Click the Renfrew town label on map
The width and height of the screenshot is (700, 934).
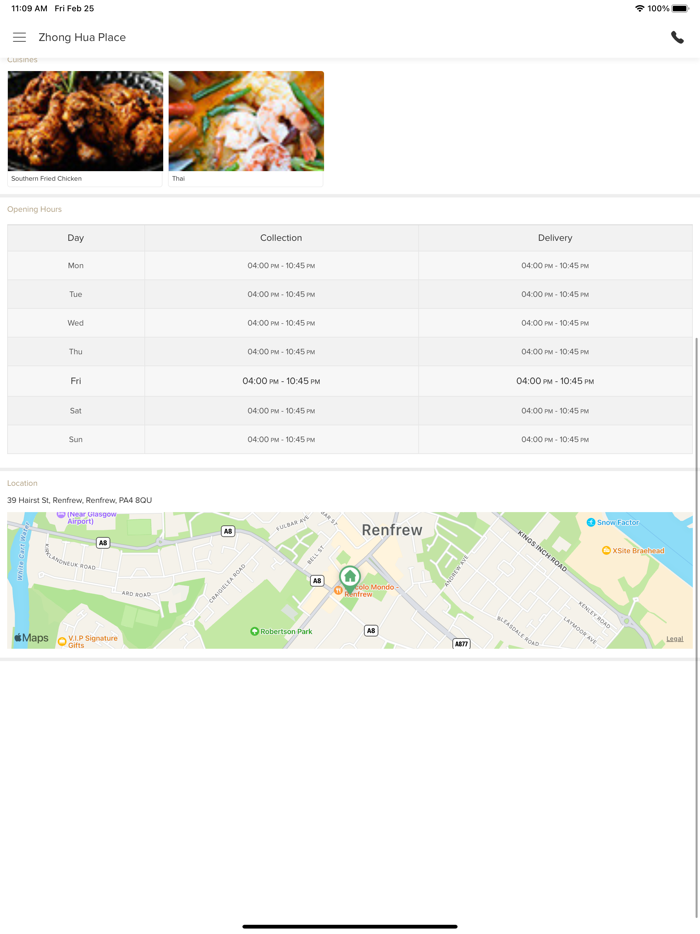point(392,530)
